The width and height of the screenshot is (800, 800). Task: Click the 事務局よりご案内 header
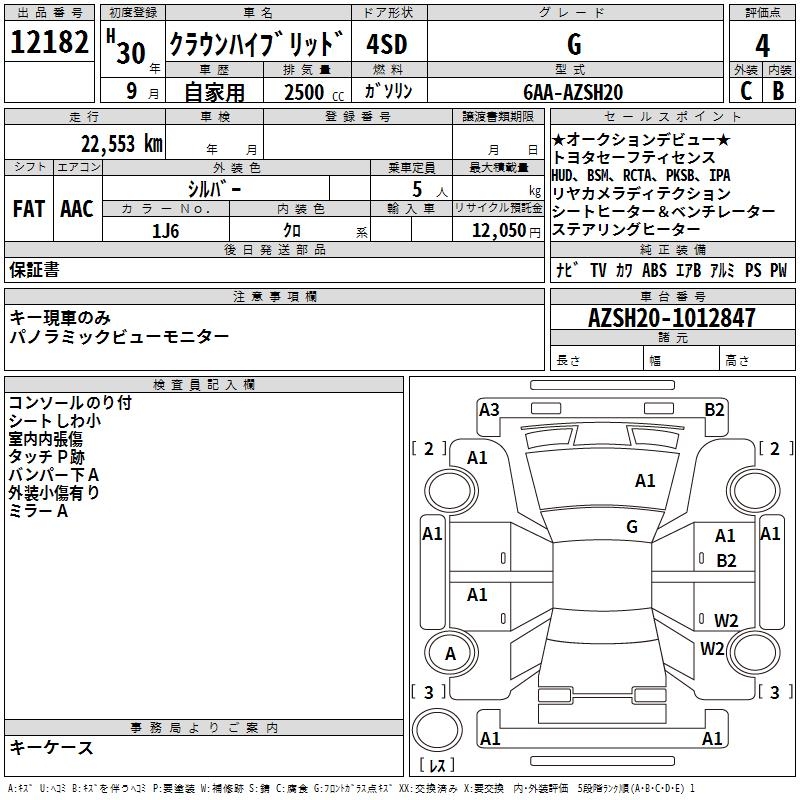click(x=204, y=728)
